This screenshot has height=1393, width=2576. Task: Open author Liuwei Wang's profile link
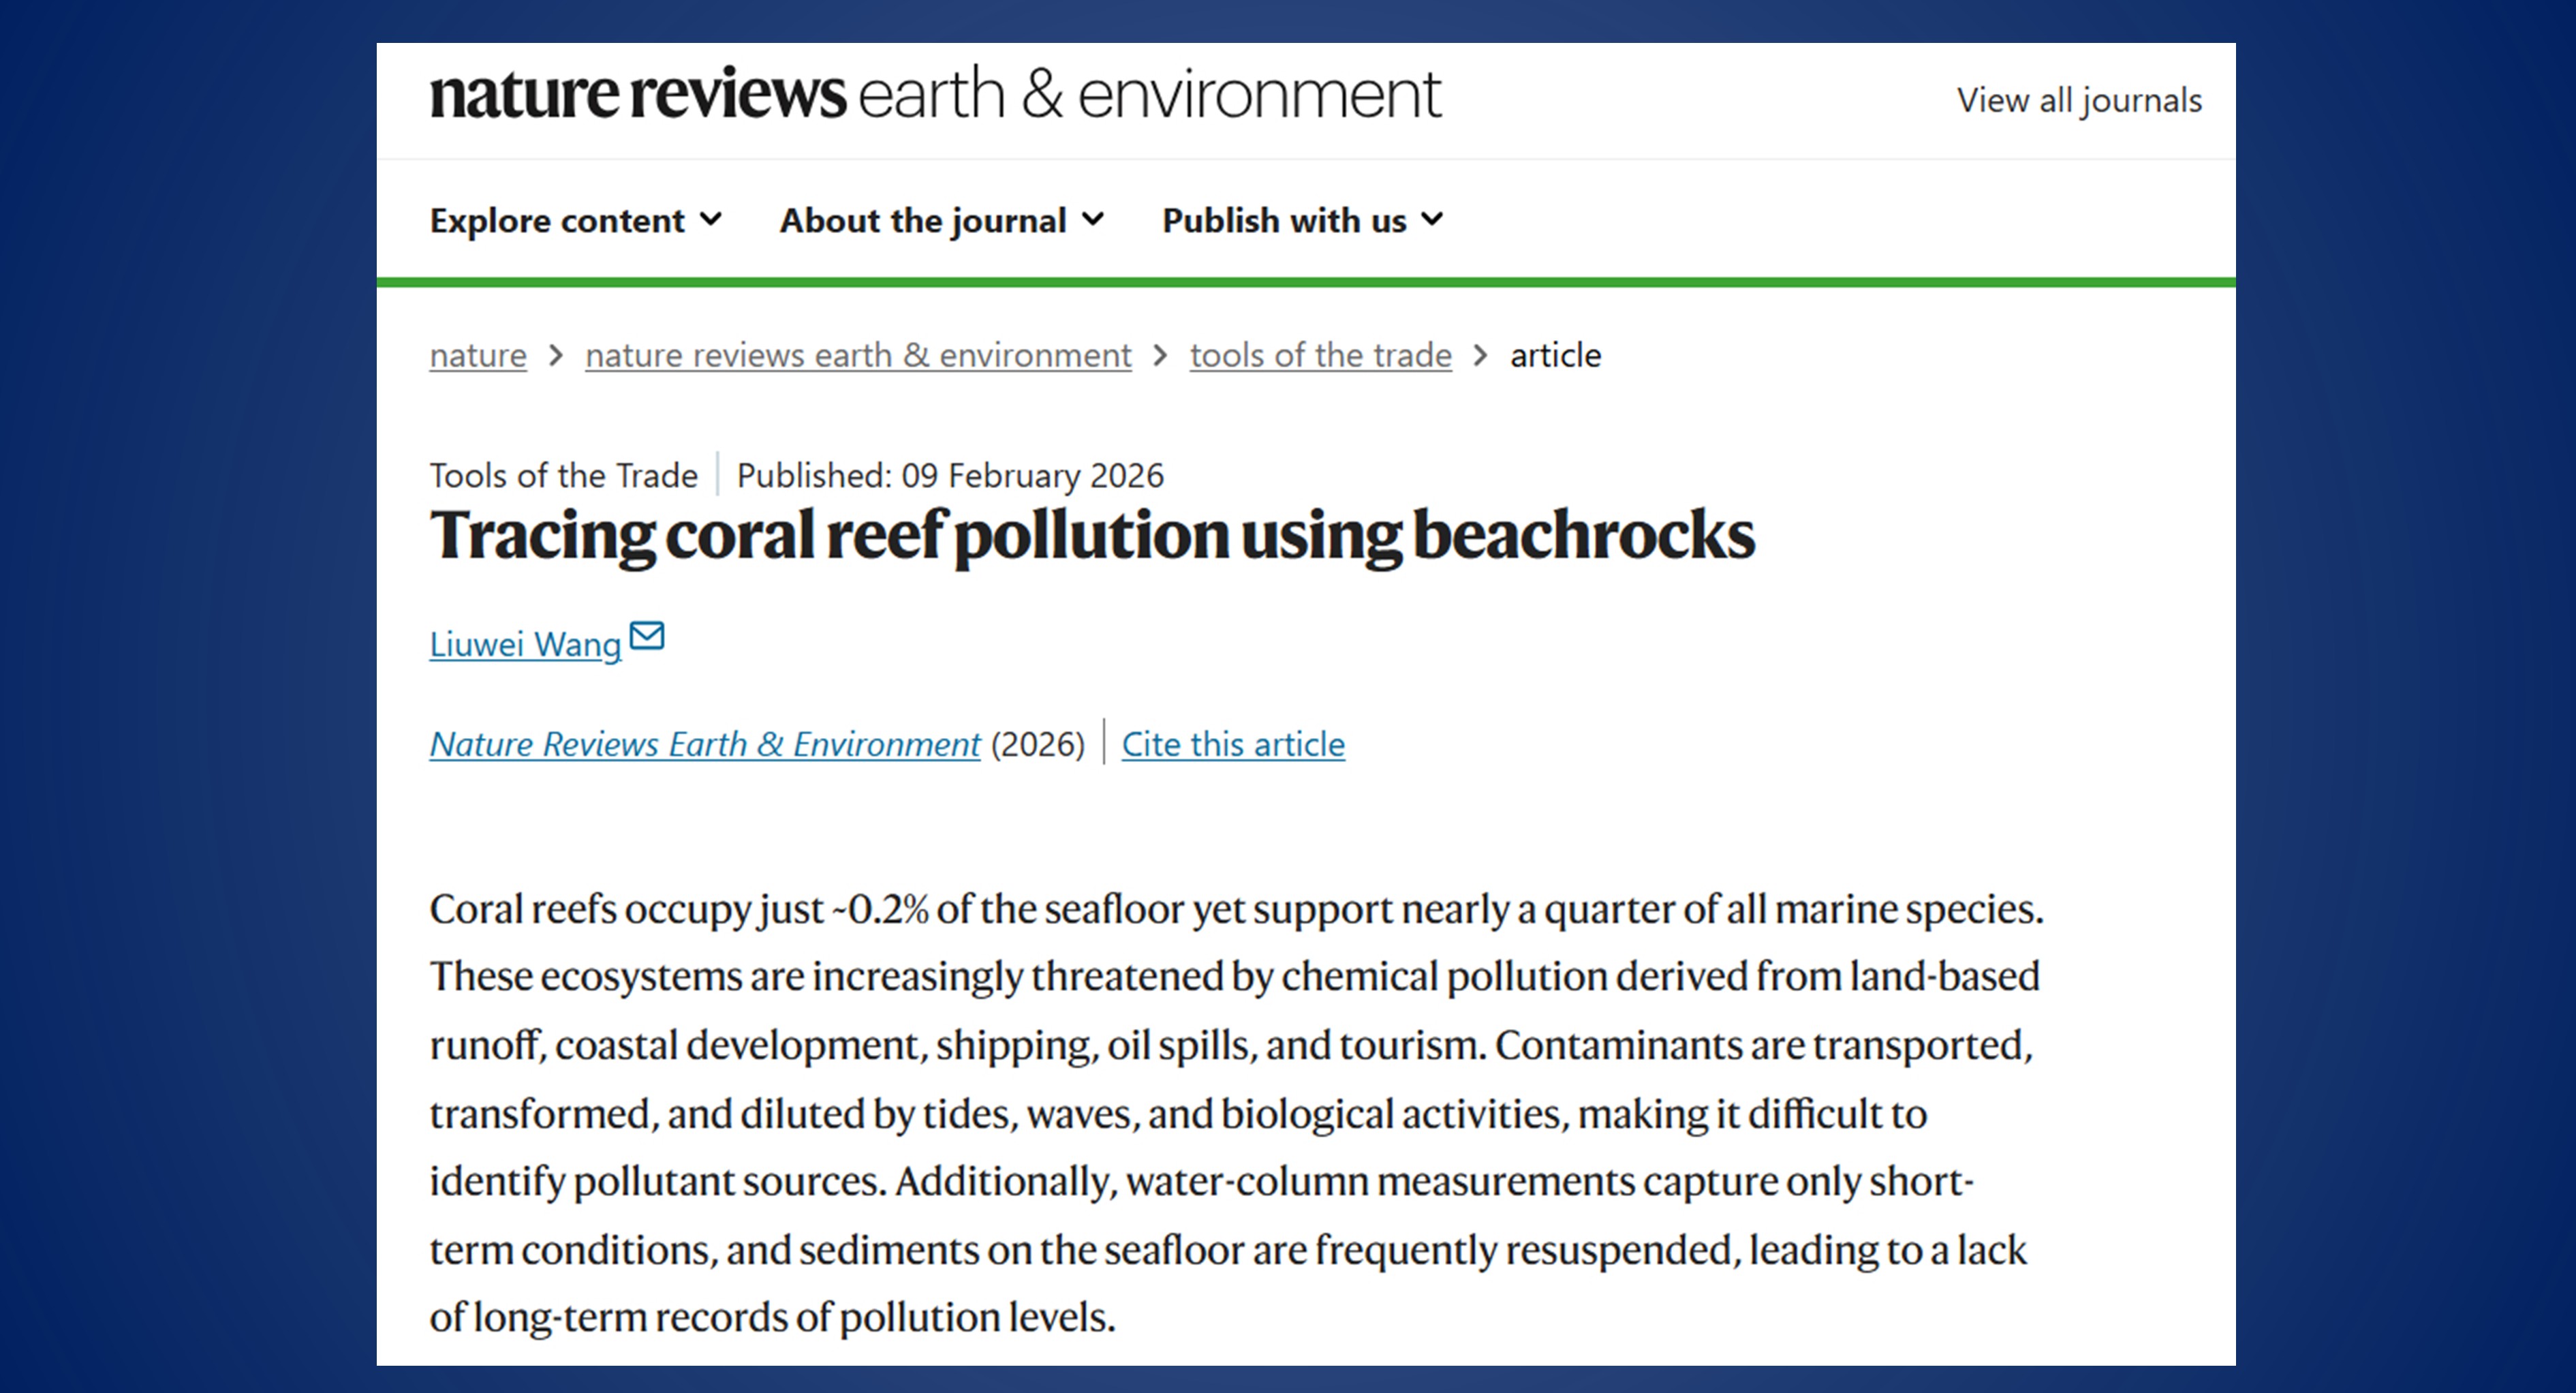pyautogui.click(x=525, y=645)
